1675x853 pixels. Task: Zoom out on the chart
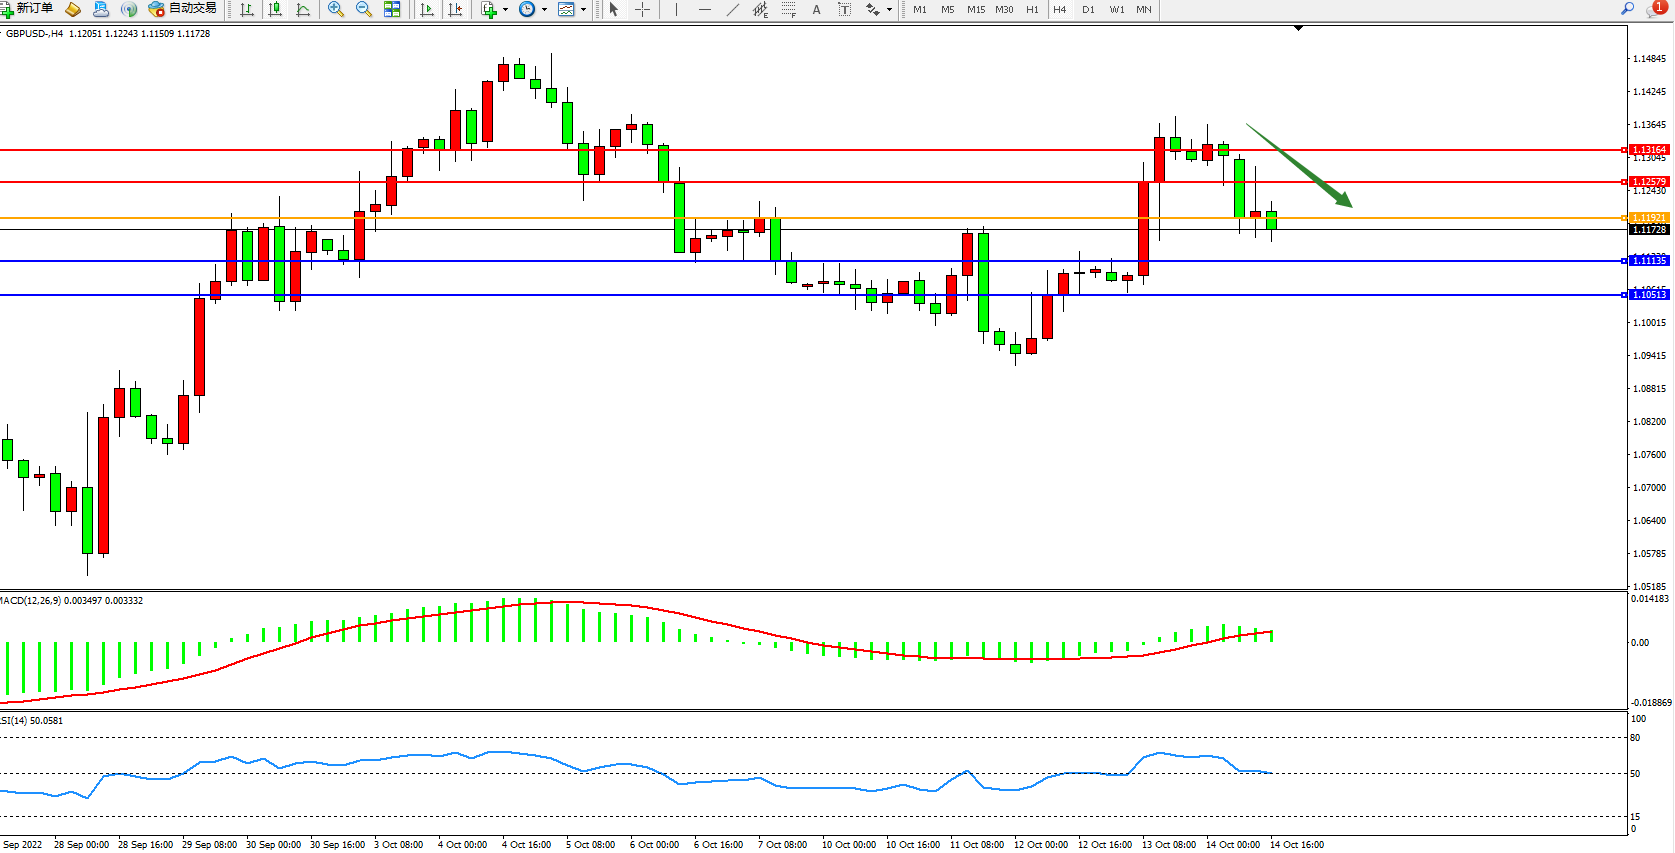(364, 9)
